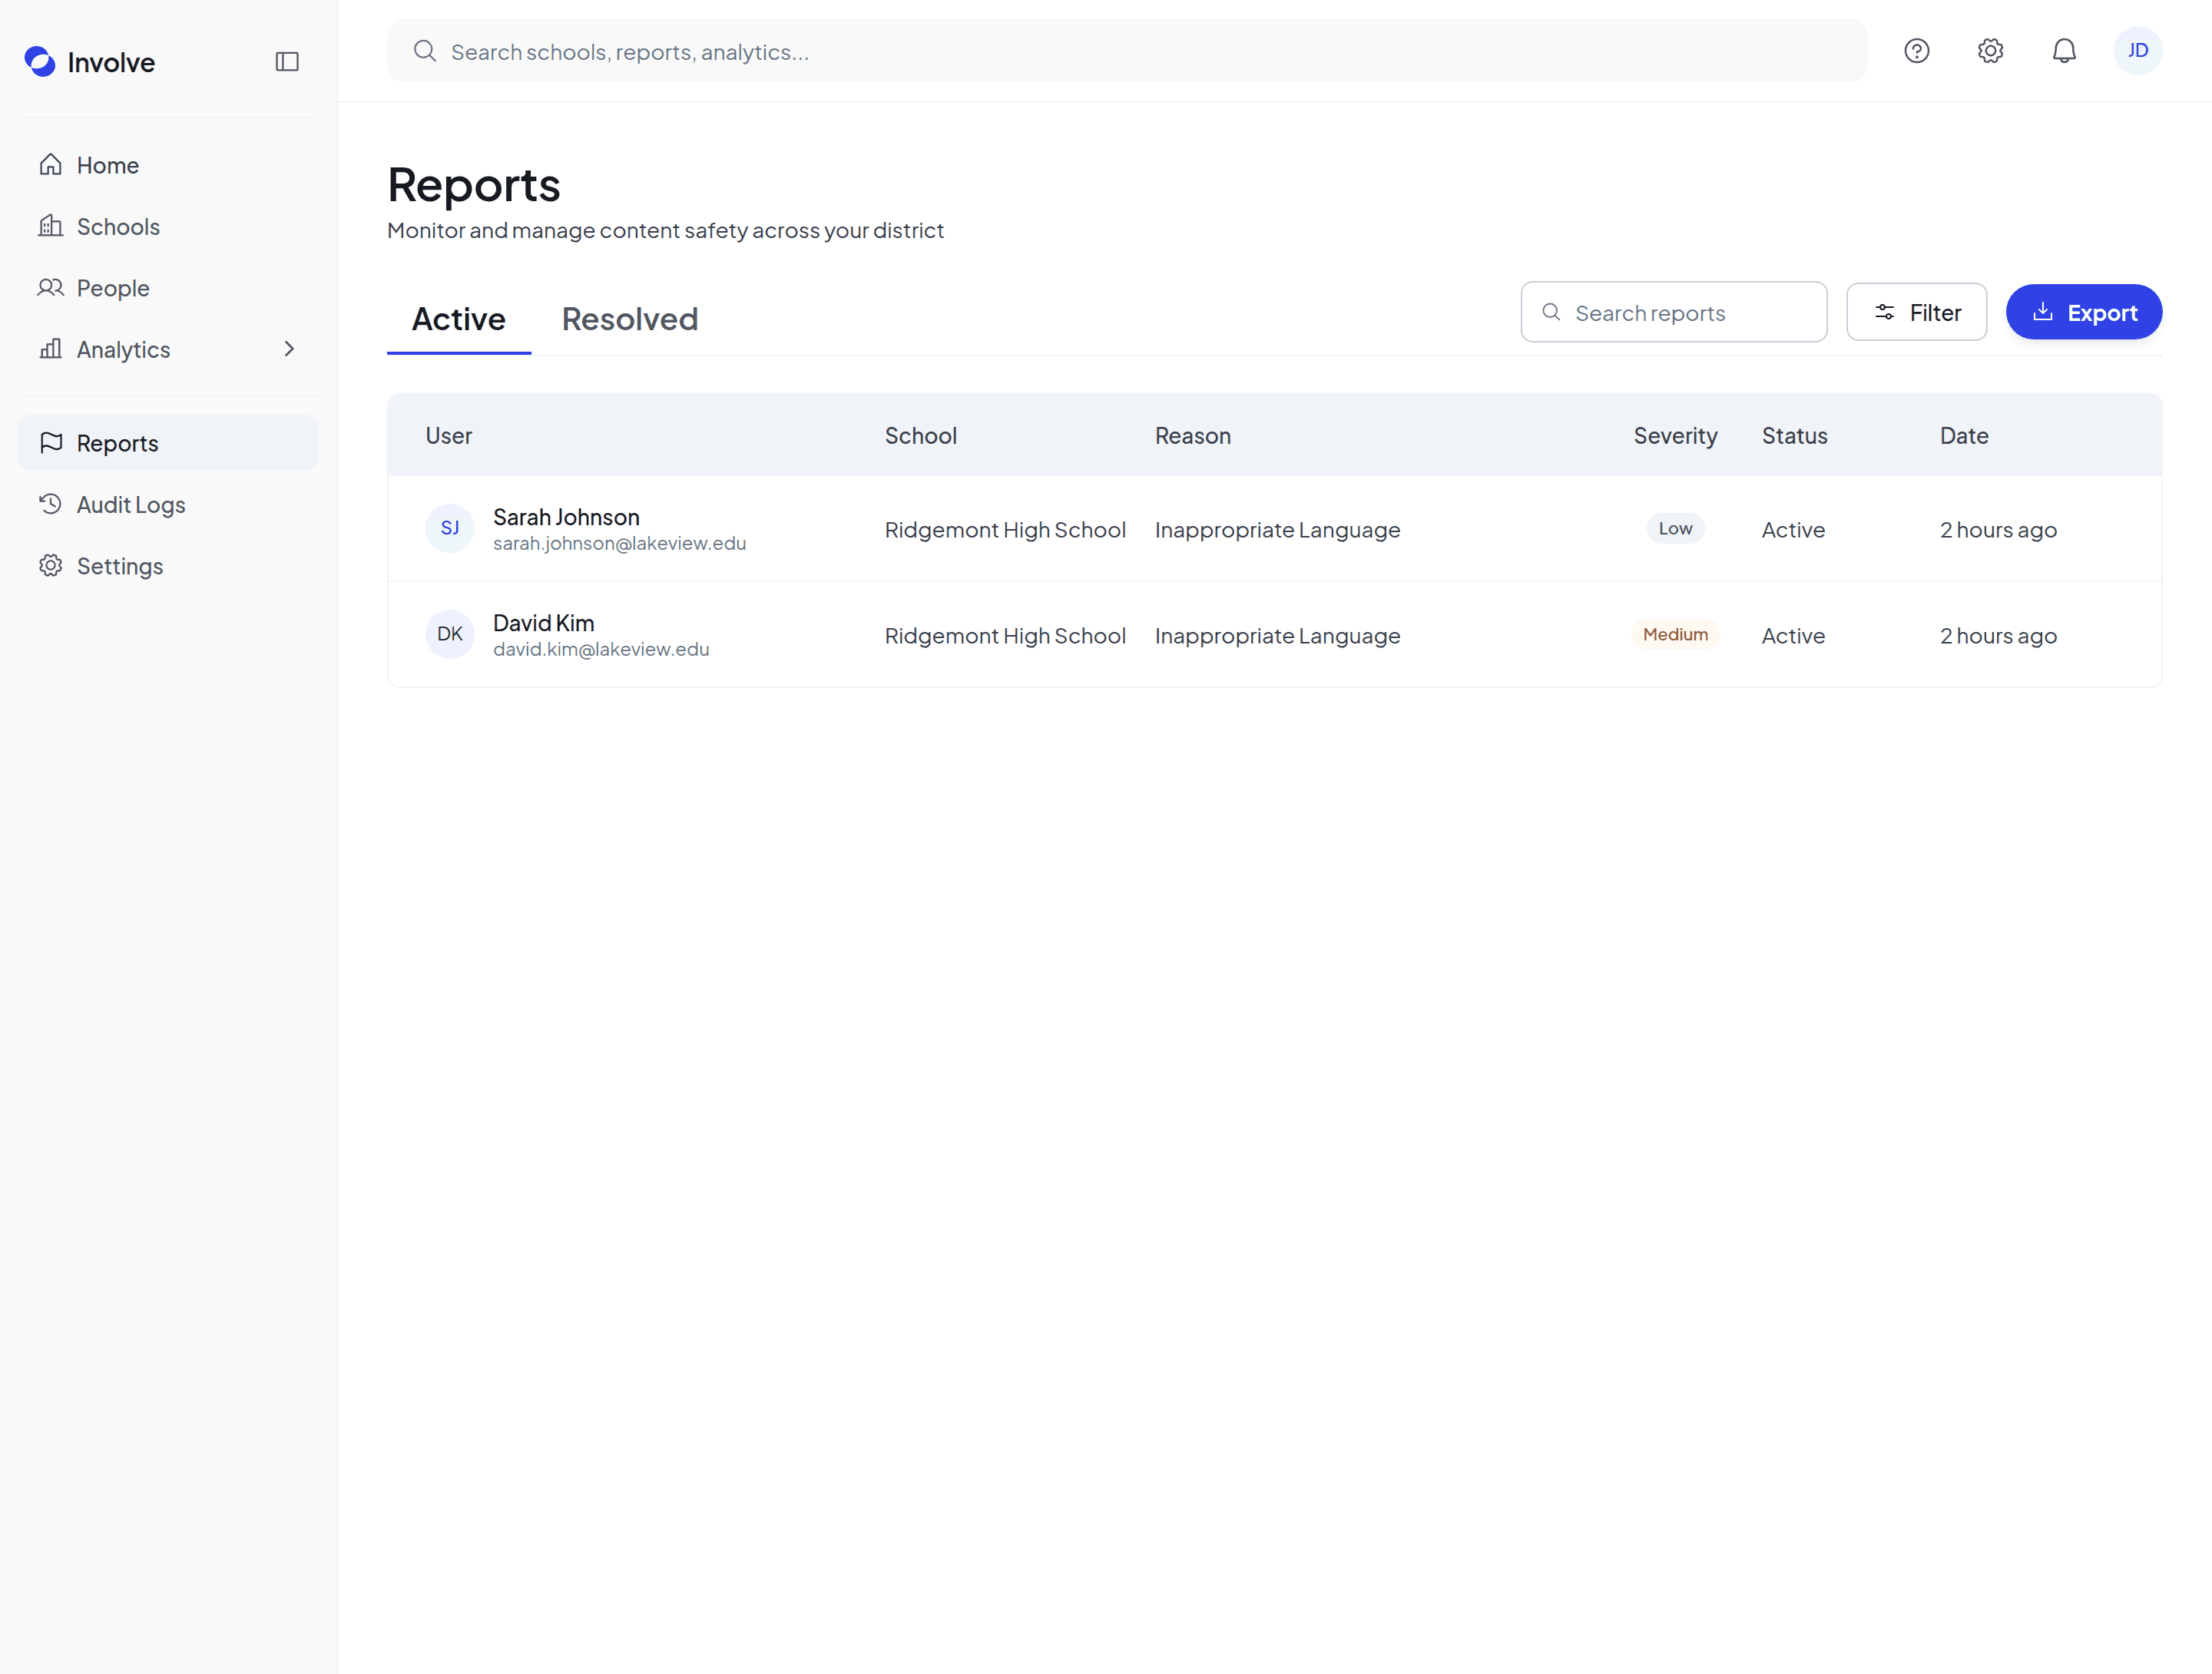2212x1674 pixels.
Task: Click the Audit Logs history icon
Action: coord(51,504)
